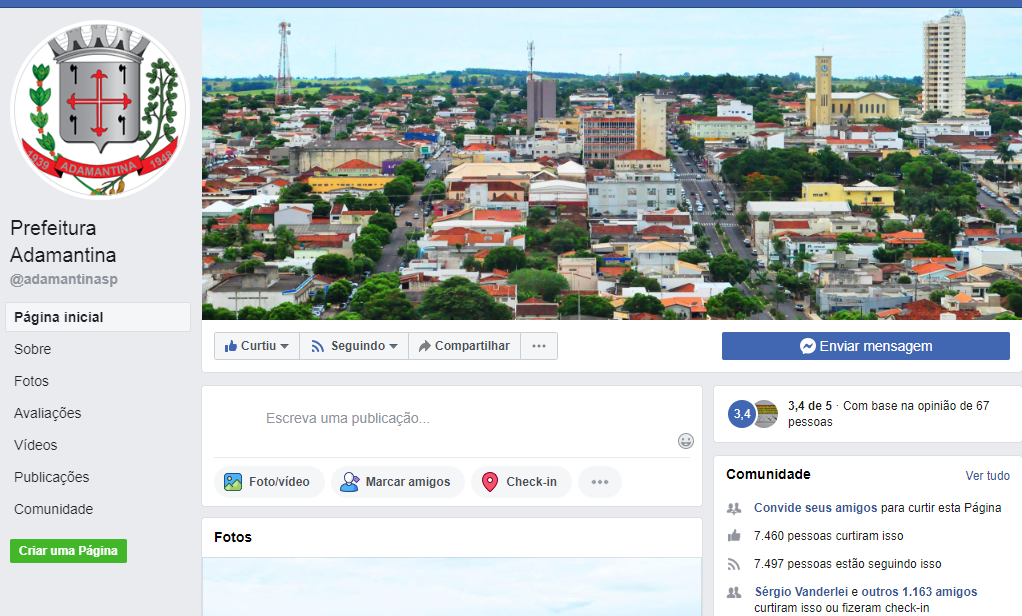Click the Marcar amigos tag icon
This screenshot has height=616, width=1022.
[x=349, y=482]
